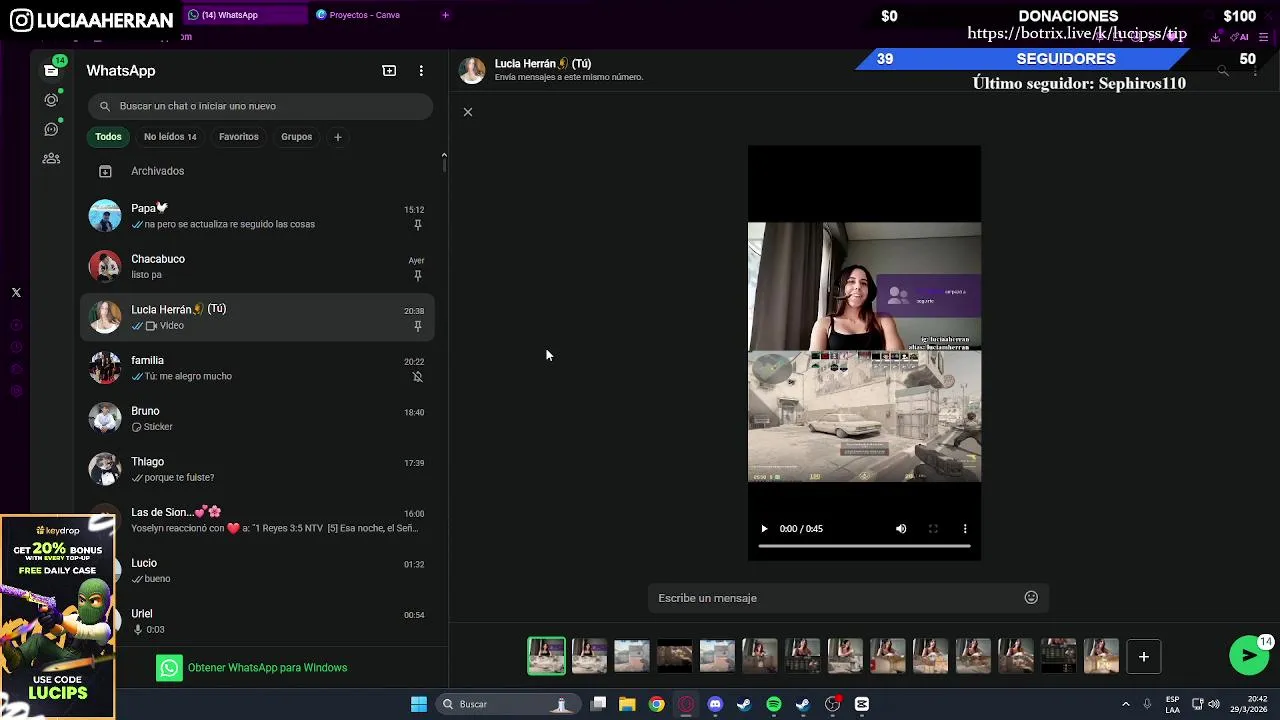
Task: Open File Explorer from the taskbar
Action: click(x=627, y=704)
